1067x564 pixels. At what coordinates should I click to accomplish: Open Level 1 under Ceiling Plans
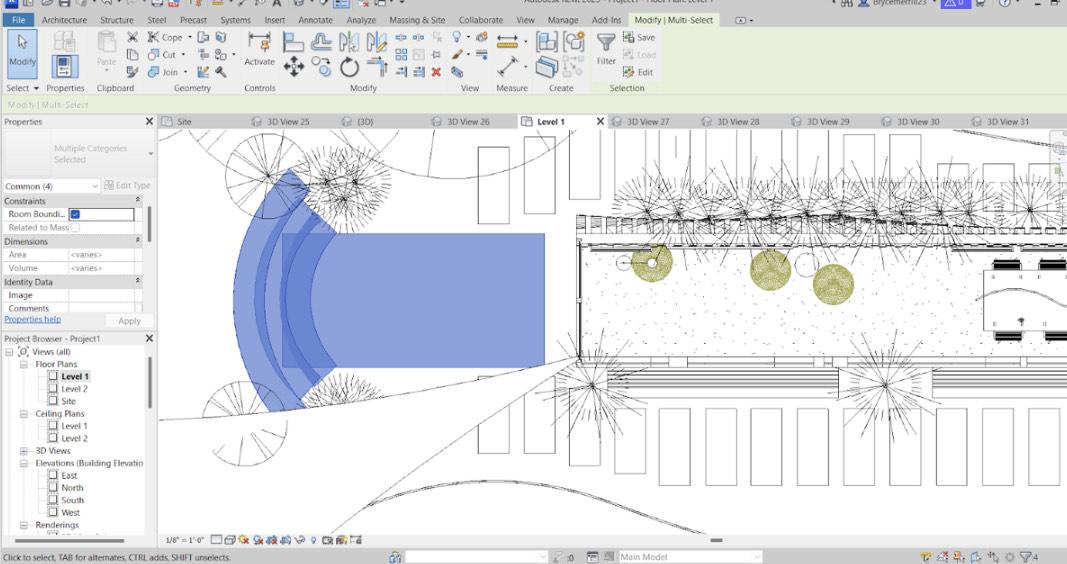click(74, 426)
